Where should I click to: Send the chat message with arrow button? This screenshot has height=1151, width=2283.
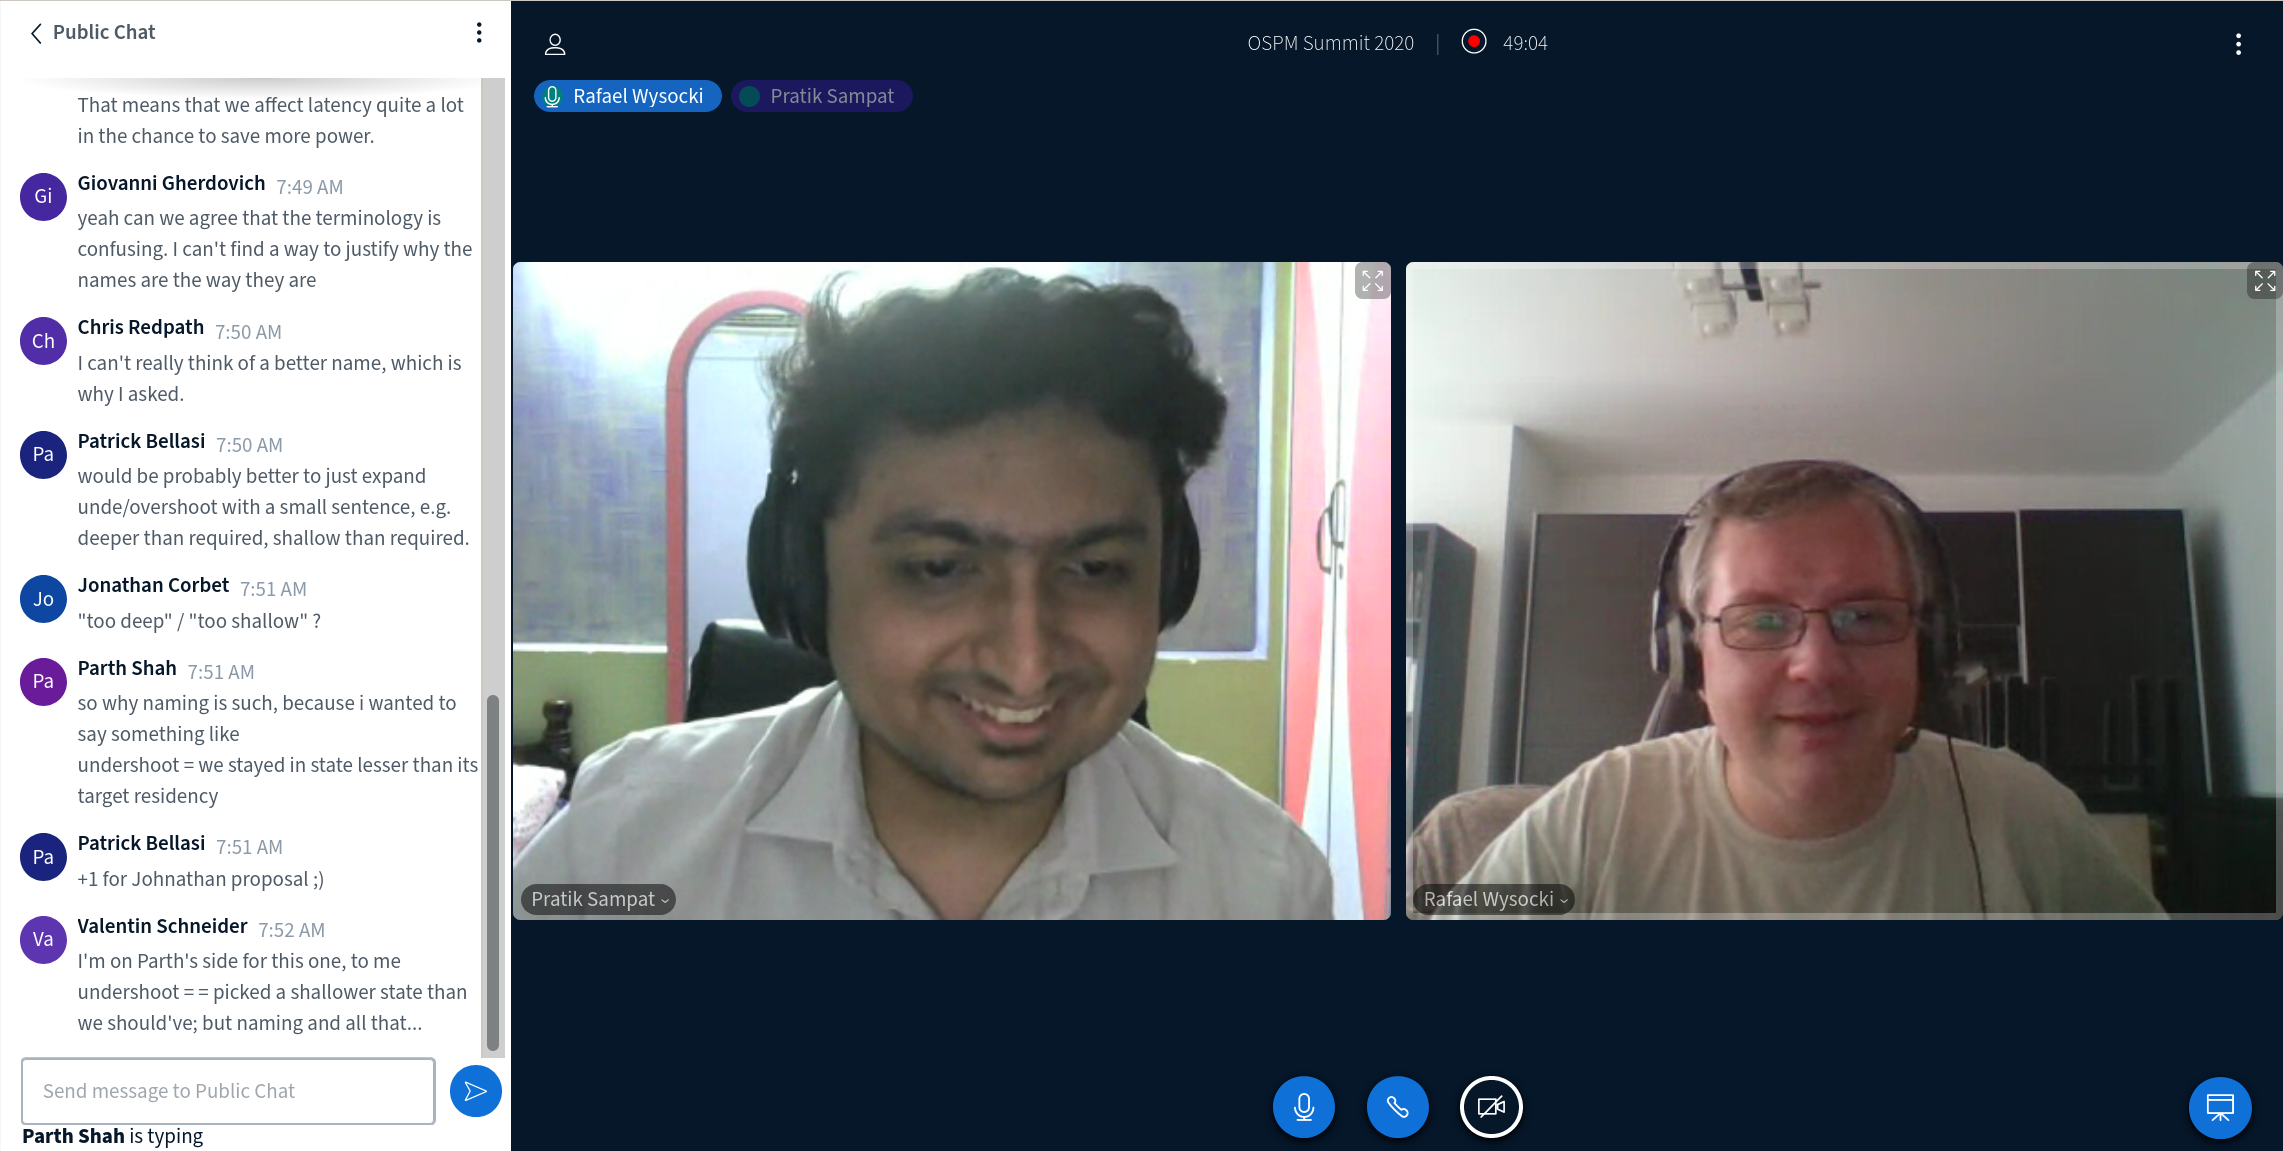pos(475,1091)
